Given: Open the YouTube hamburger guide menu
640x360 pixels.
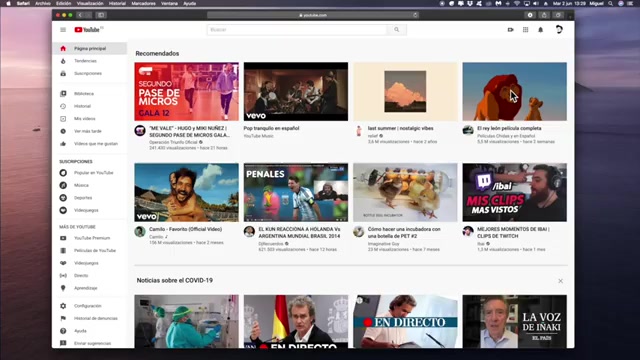Looking at the screenshot, I should [x=63, y=30].
